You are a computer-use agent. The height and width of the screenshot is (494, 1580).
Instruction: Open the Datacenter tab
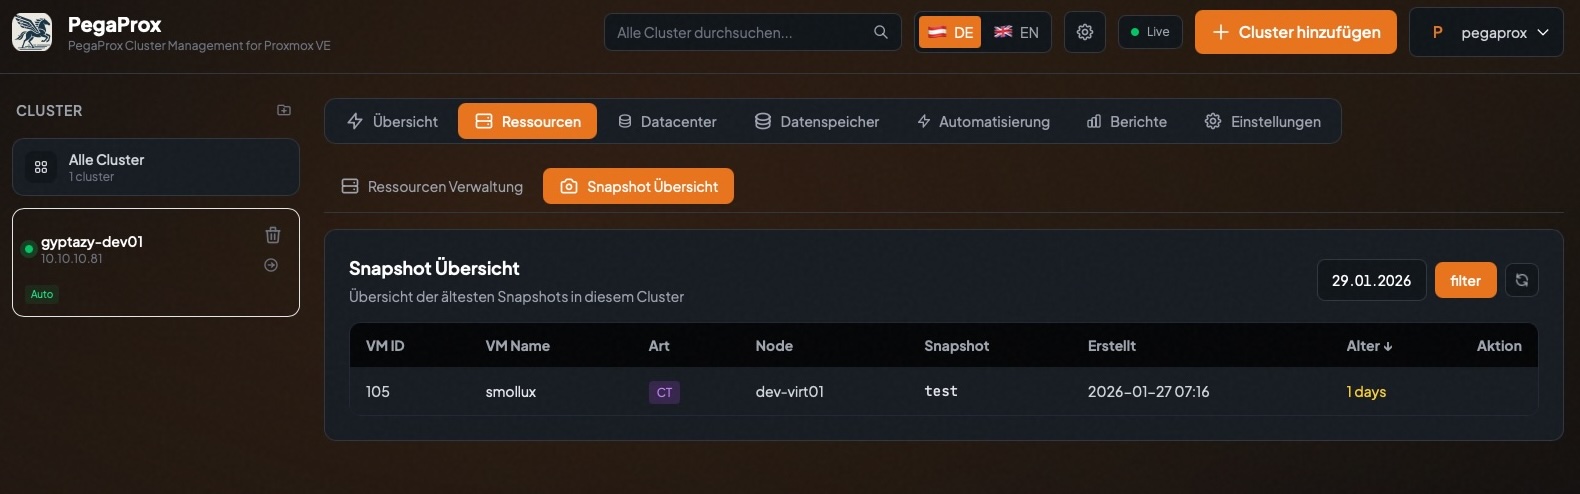pyautogui.click(x=667, y=121)
